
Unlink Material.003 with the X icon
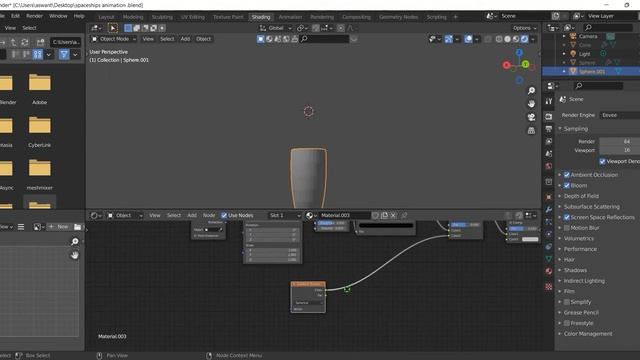click(x=393, y=216)
